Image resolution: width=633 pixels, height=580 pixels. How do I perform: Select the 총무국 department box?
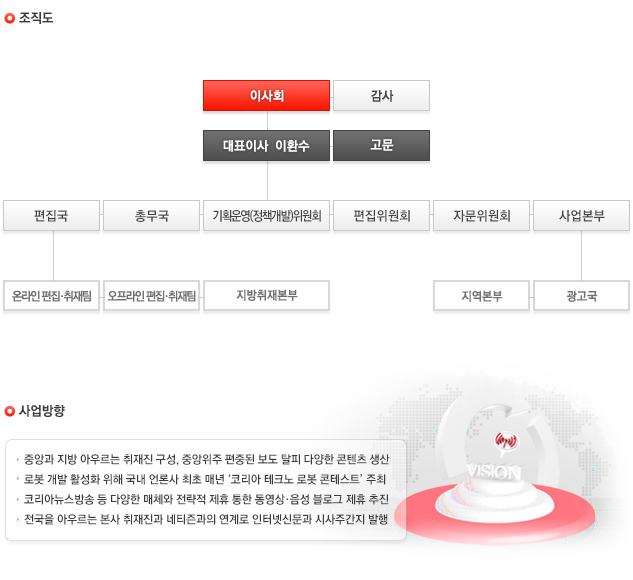pos(151,216)
